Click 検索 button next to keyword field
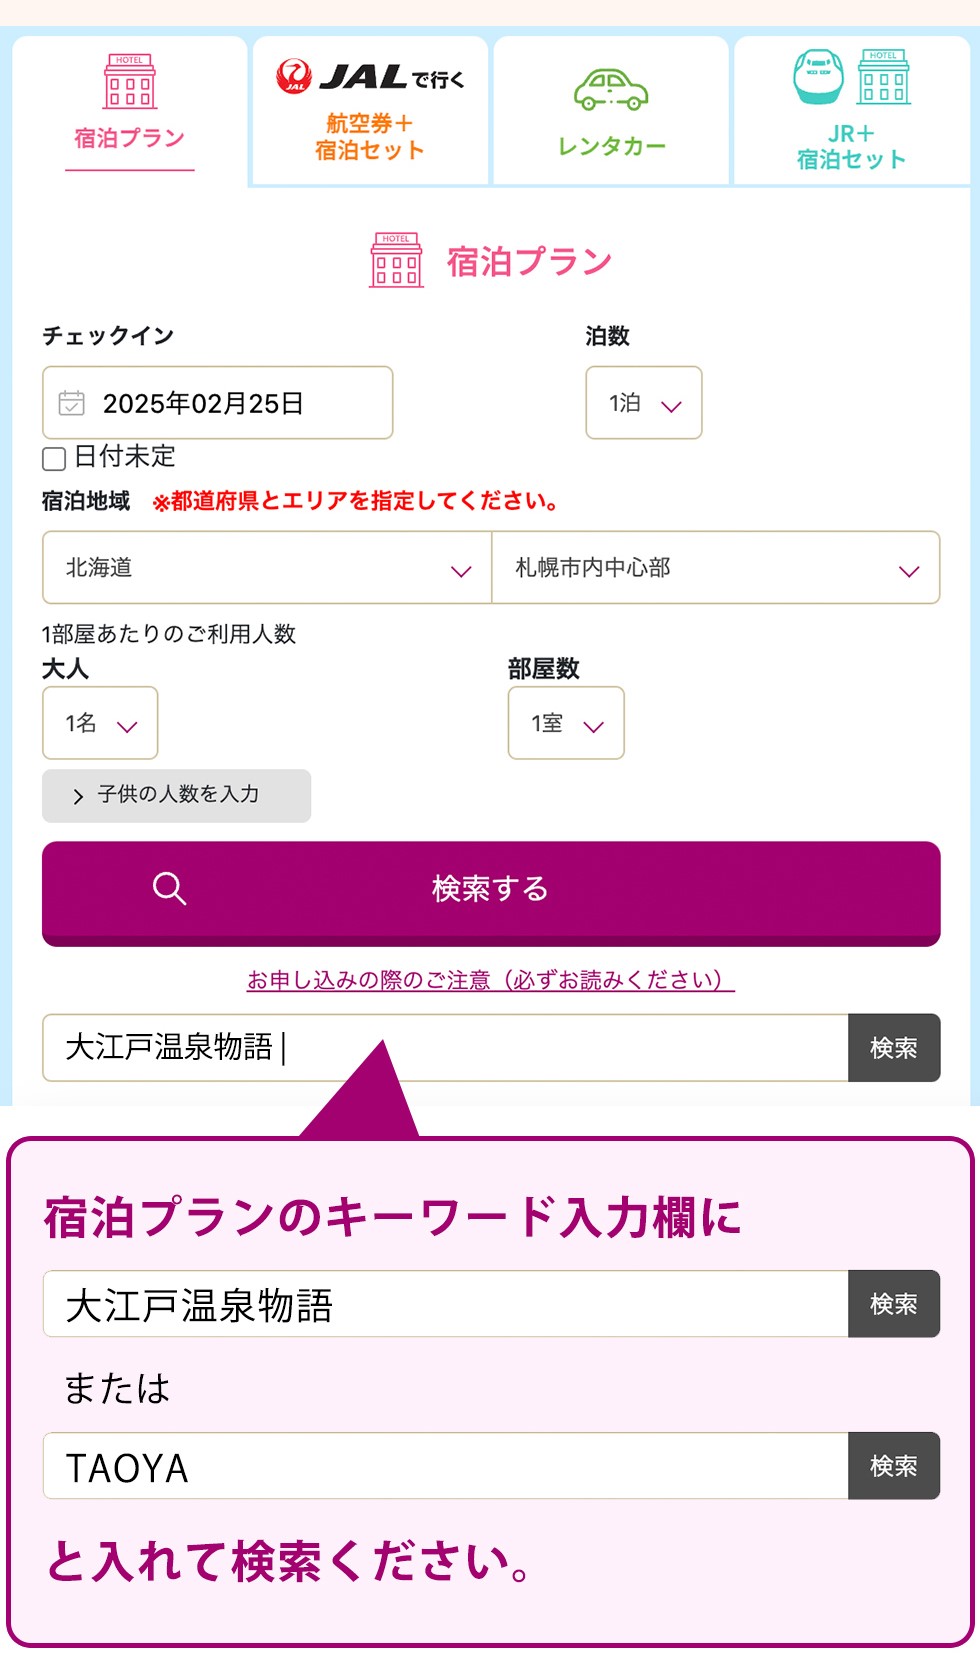The image size is (980, 1676). [x=894, y=1048]
